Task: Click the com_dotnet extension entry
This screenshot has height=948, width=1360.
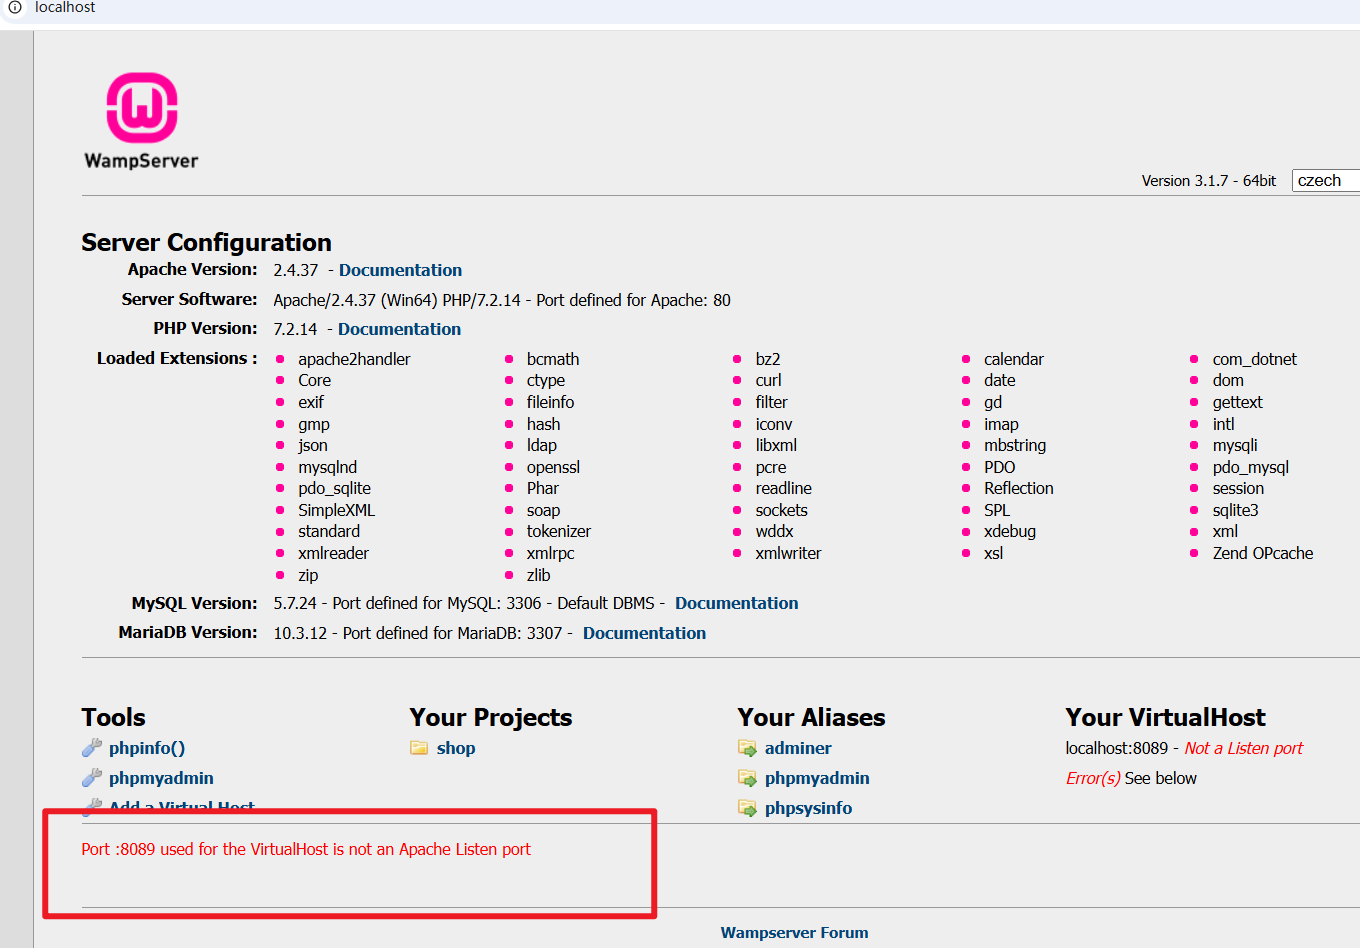Action: 1255,359
